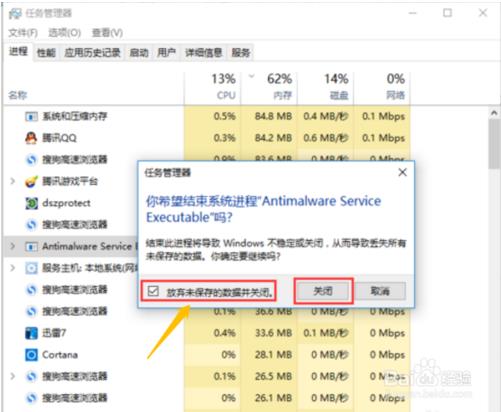Sort by the 0% 网络 column header
Viewport: 501px width, 412px height.
pos(382,87)
